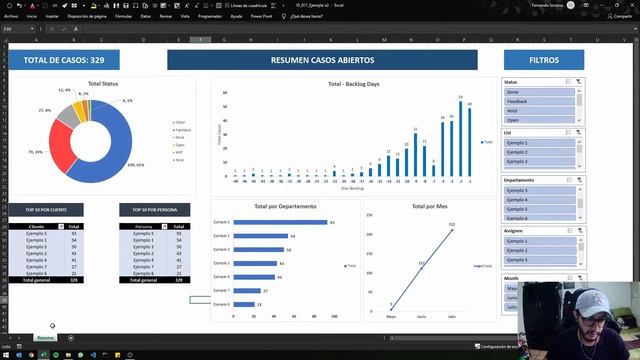Screen dimensions: 640x360
Task: Open the Power Pivot tab
Action: click(261, 16)
